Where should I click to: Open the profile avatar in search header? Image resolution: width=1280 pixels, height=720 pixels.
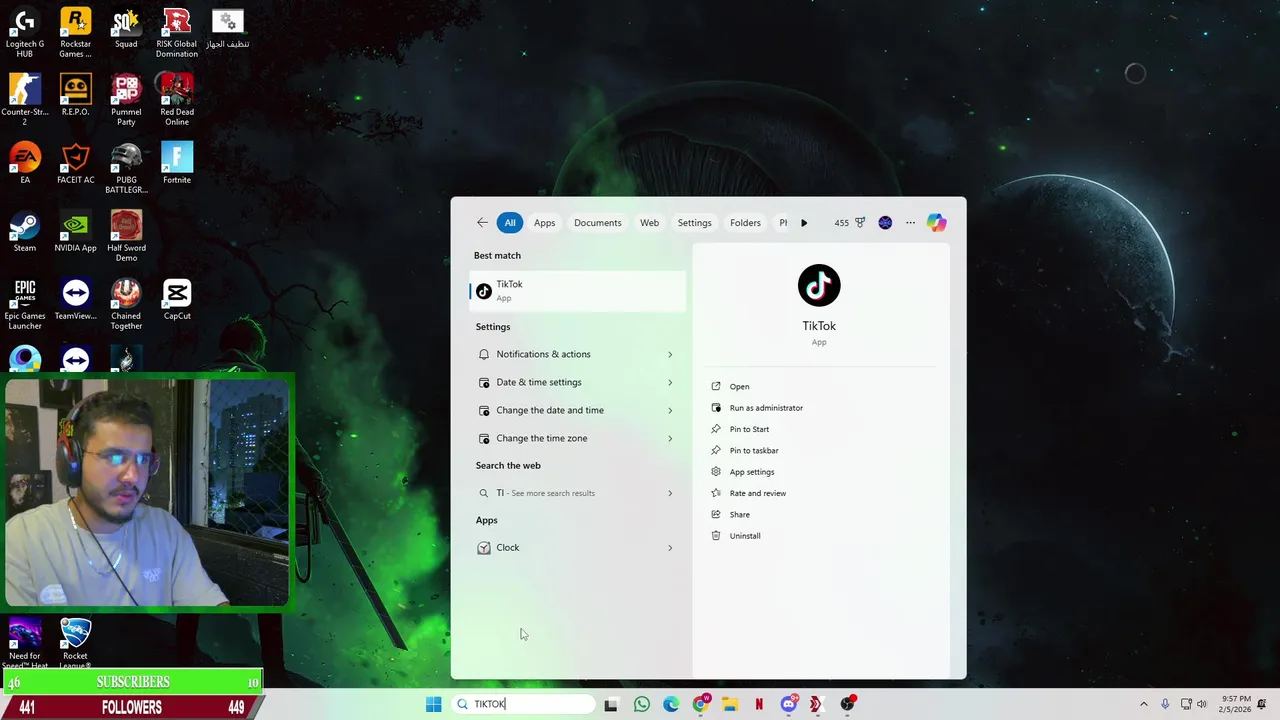coord(885,223)
